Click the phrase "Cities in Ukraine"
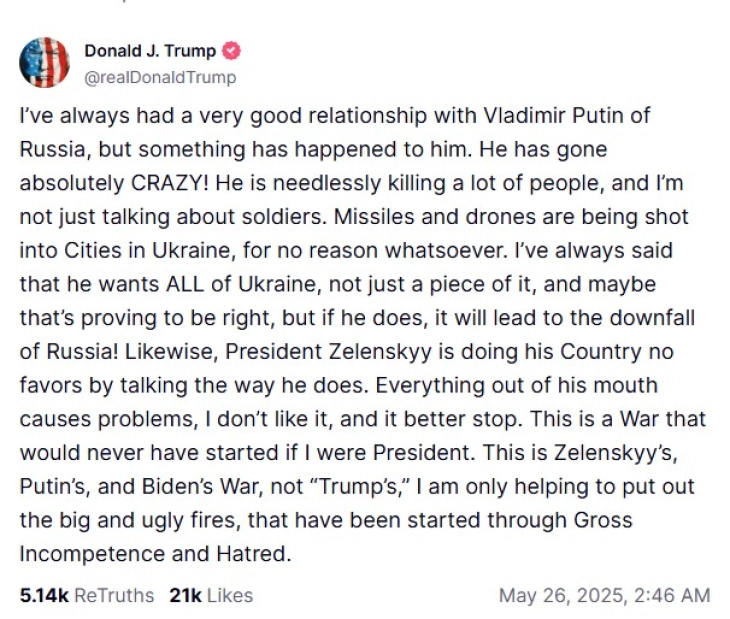Image resolution: width=730 pixels, height=619 pixels. (x=147, y=250)
